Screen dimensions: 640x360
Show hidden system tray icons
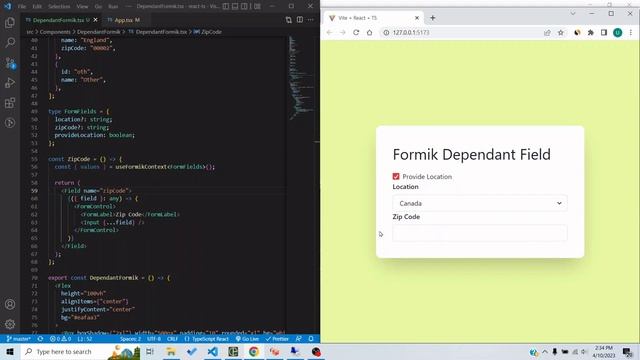tap(545, 351)
